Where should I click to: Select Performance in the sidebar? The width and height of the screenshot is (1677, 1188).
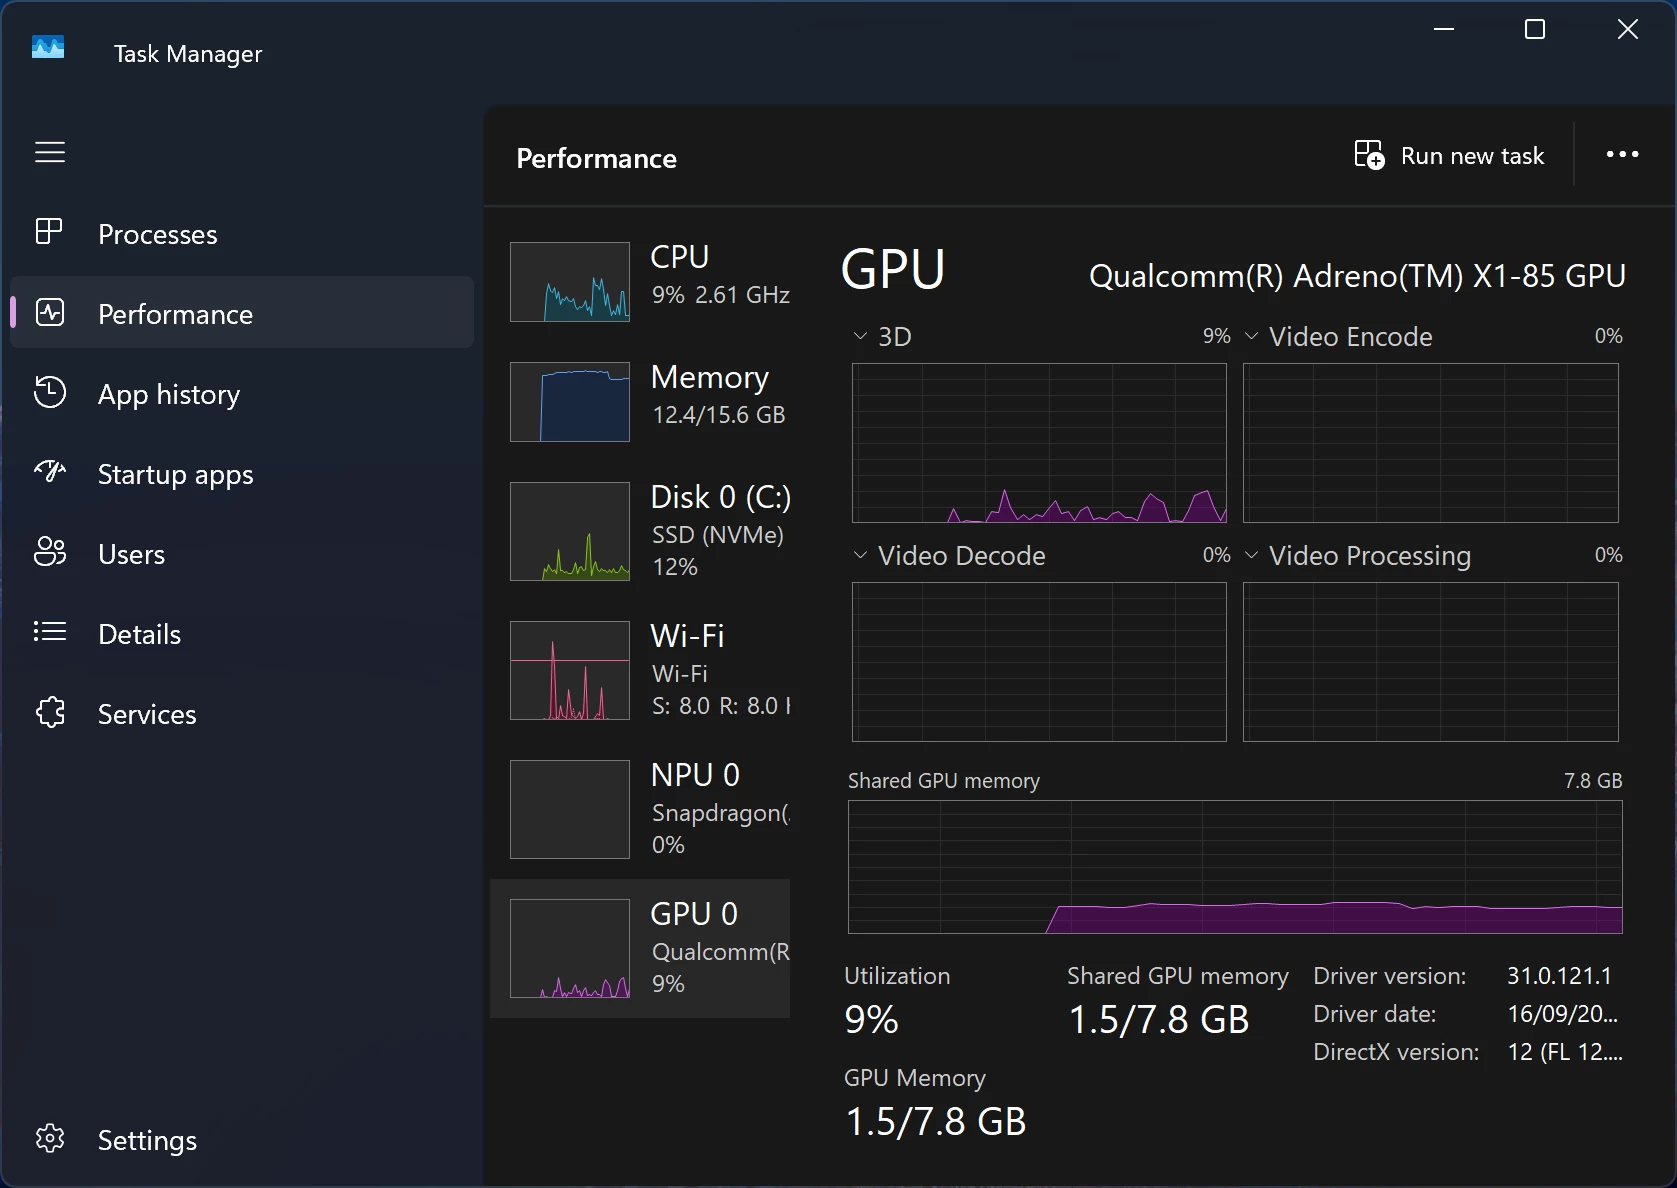[241, 313]
